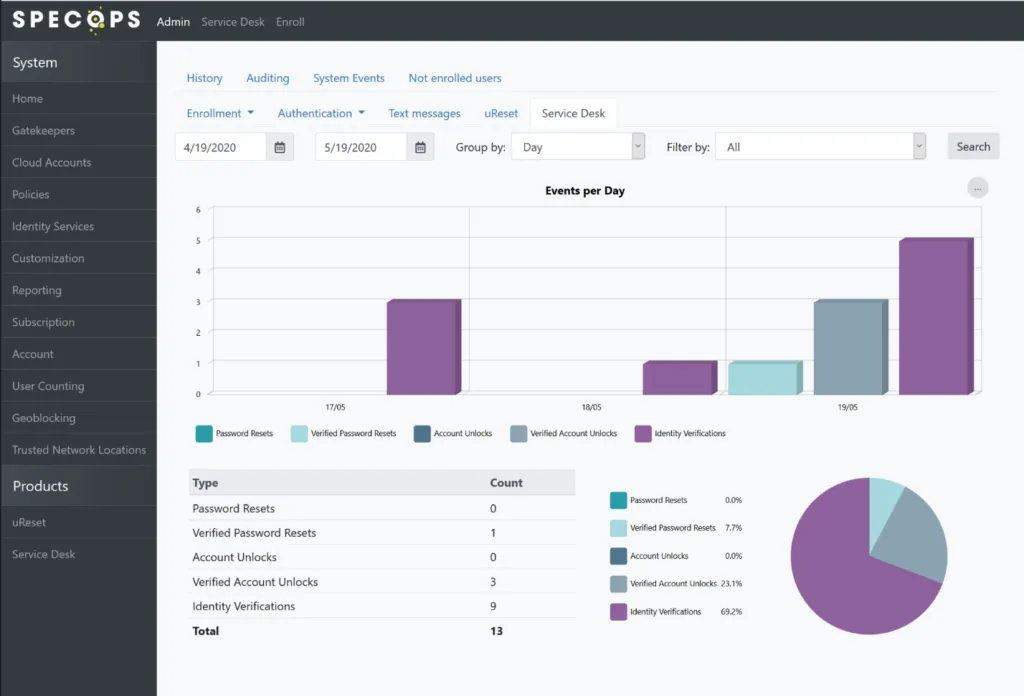Open Account in the sidebar

click(x=78, y=355)
